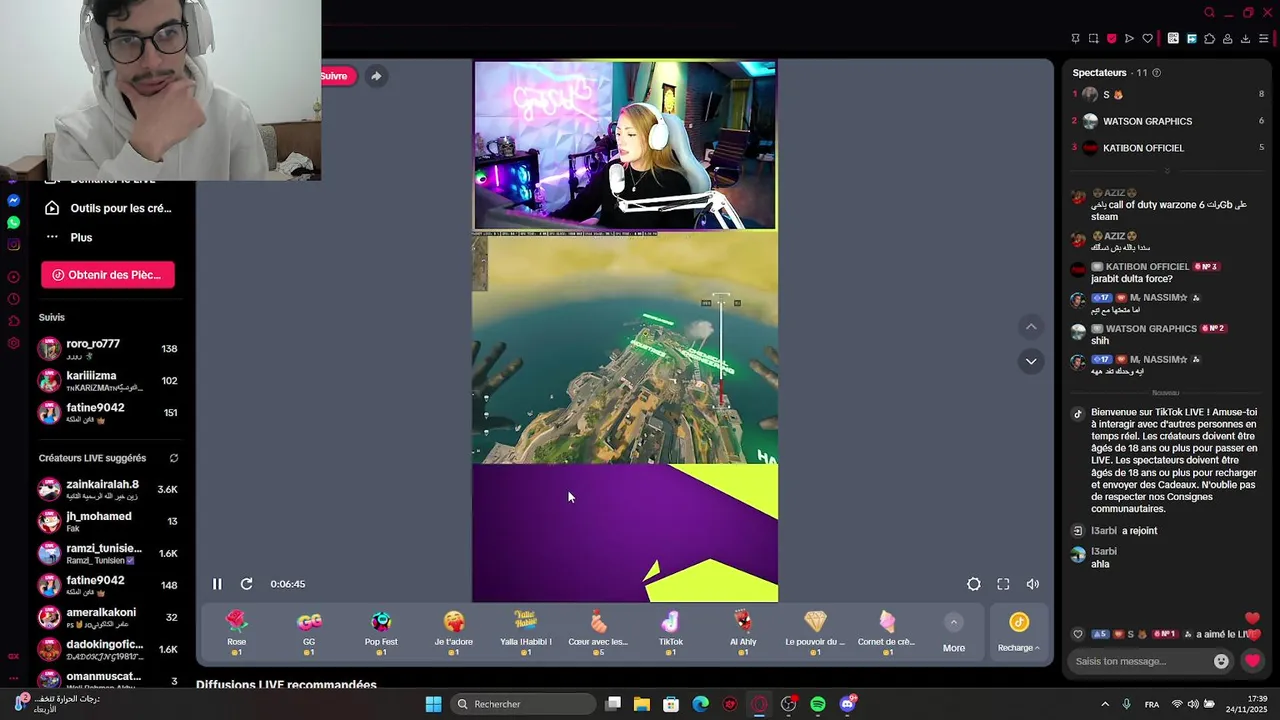
Task: Send the Je t'adore gift
Action: [x=453, y=633]
